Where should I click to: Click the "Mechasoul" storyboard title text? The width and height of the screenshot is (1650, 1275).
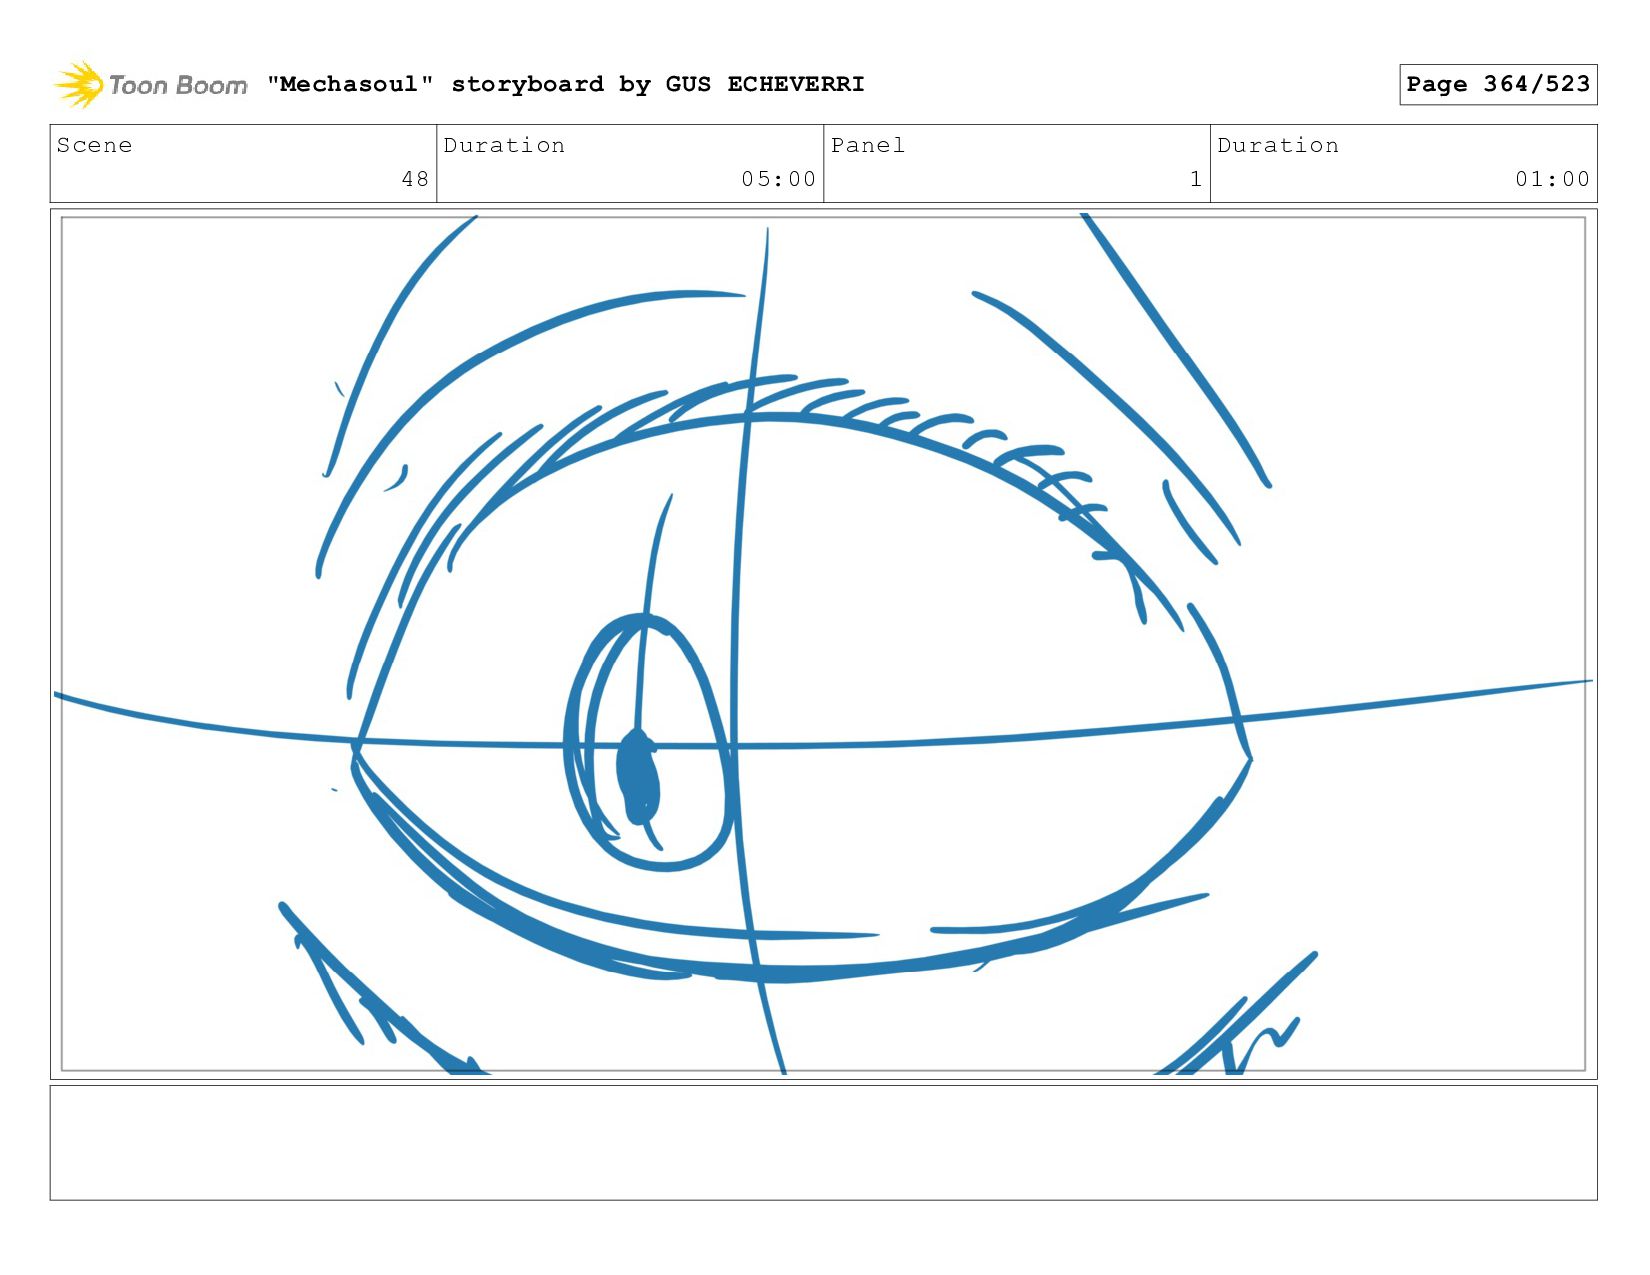(x=565, y=84)
